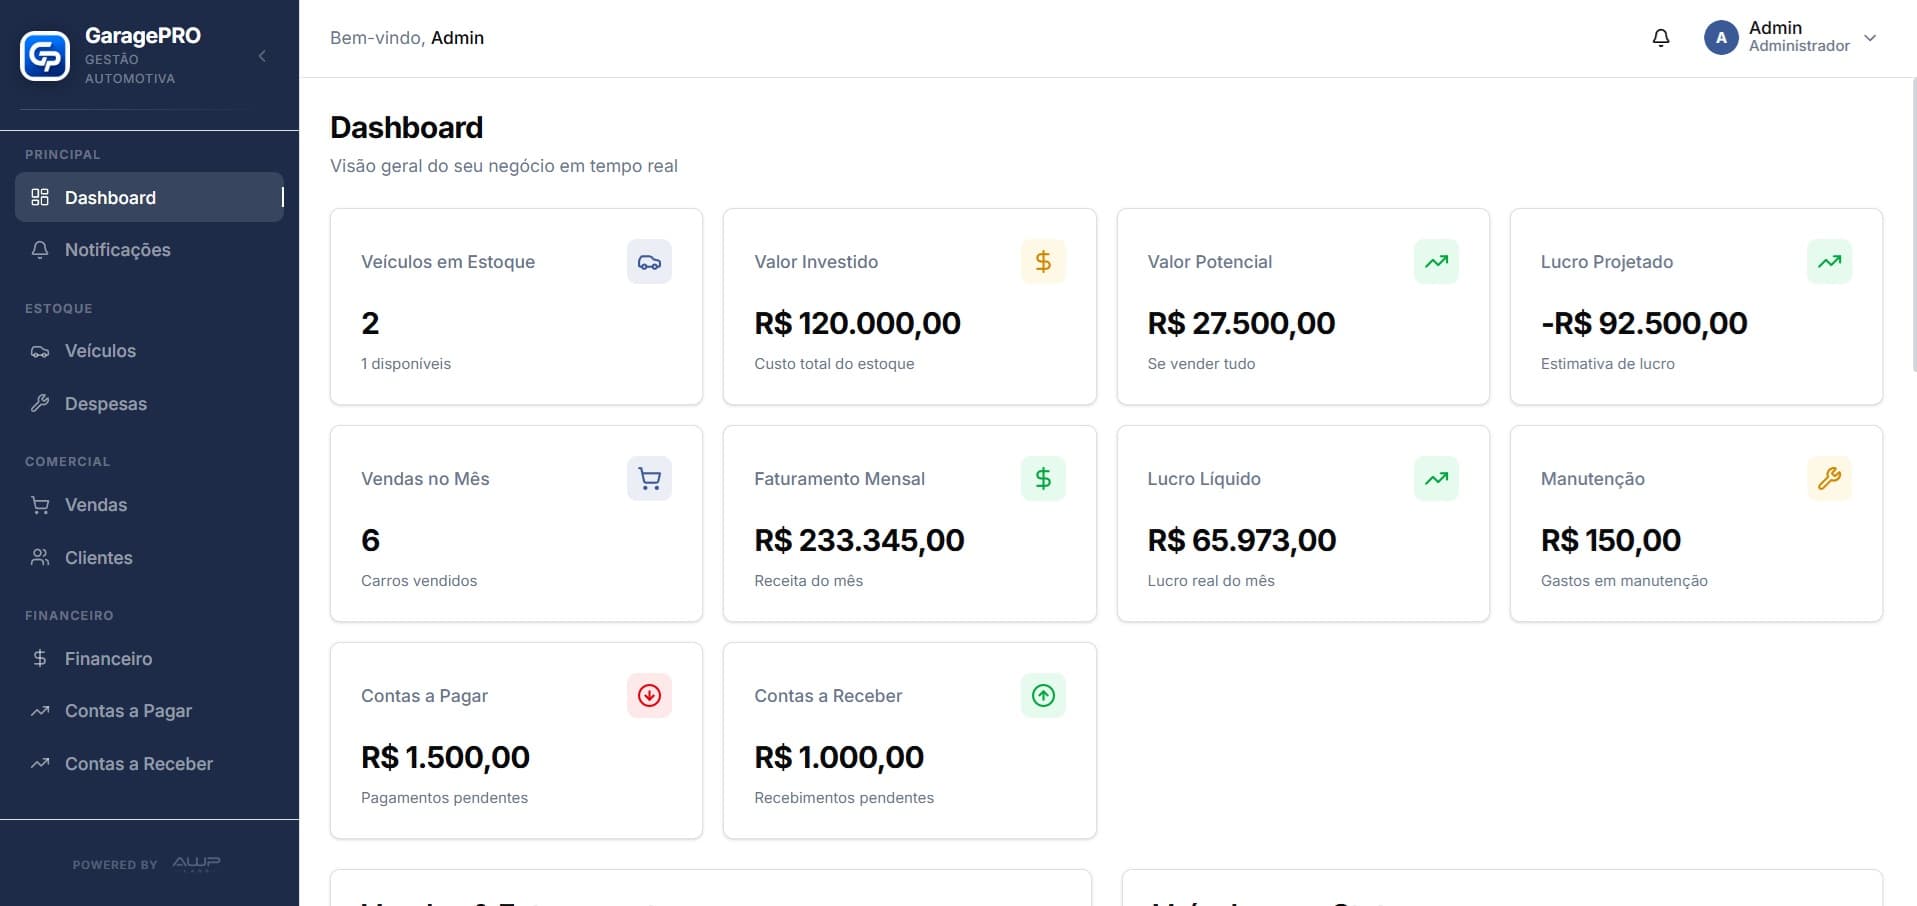Click the AWP logo in sidebar footer
This screenshot has width=1917, height=906.
(x=196, y=863)
